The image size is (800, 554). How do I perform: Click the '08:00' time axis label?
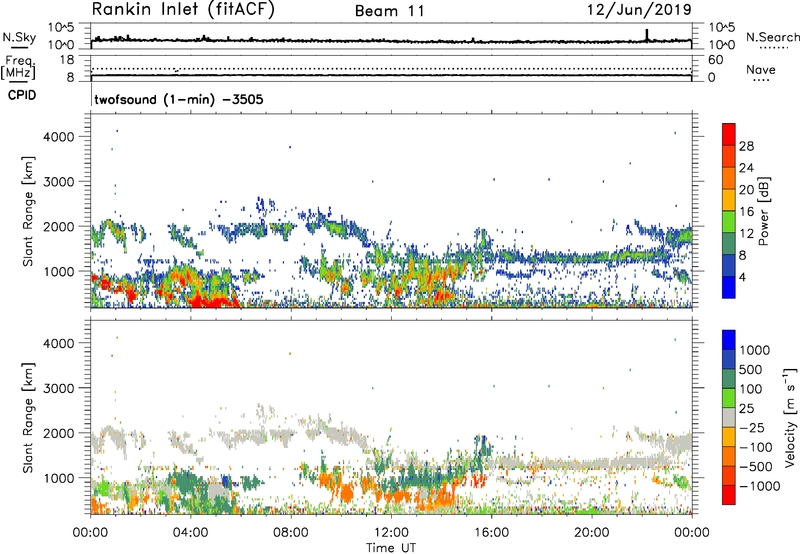291,533
